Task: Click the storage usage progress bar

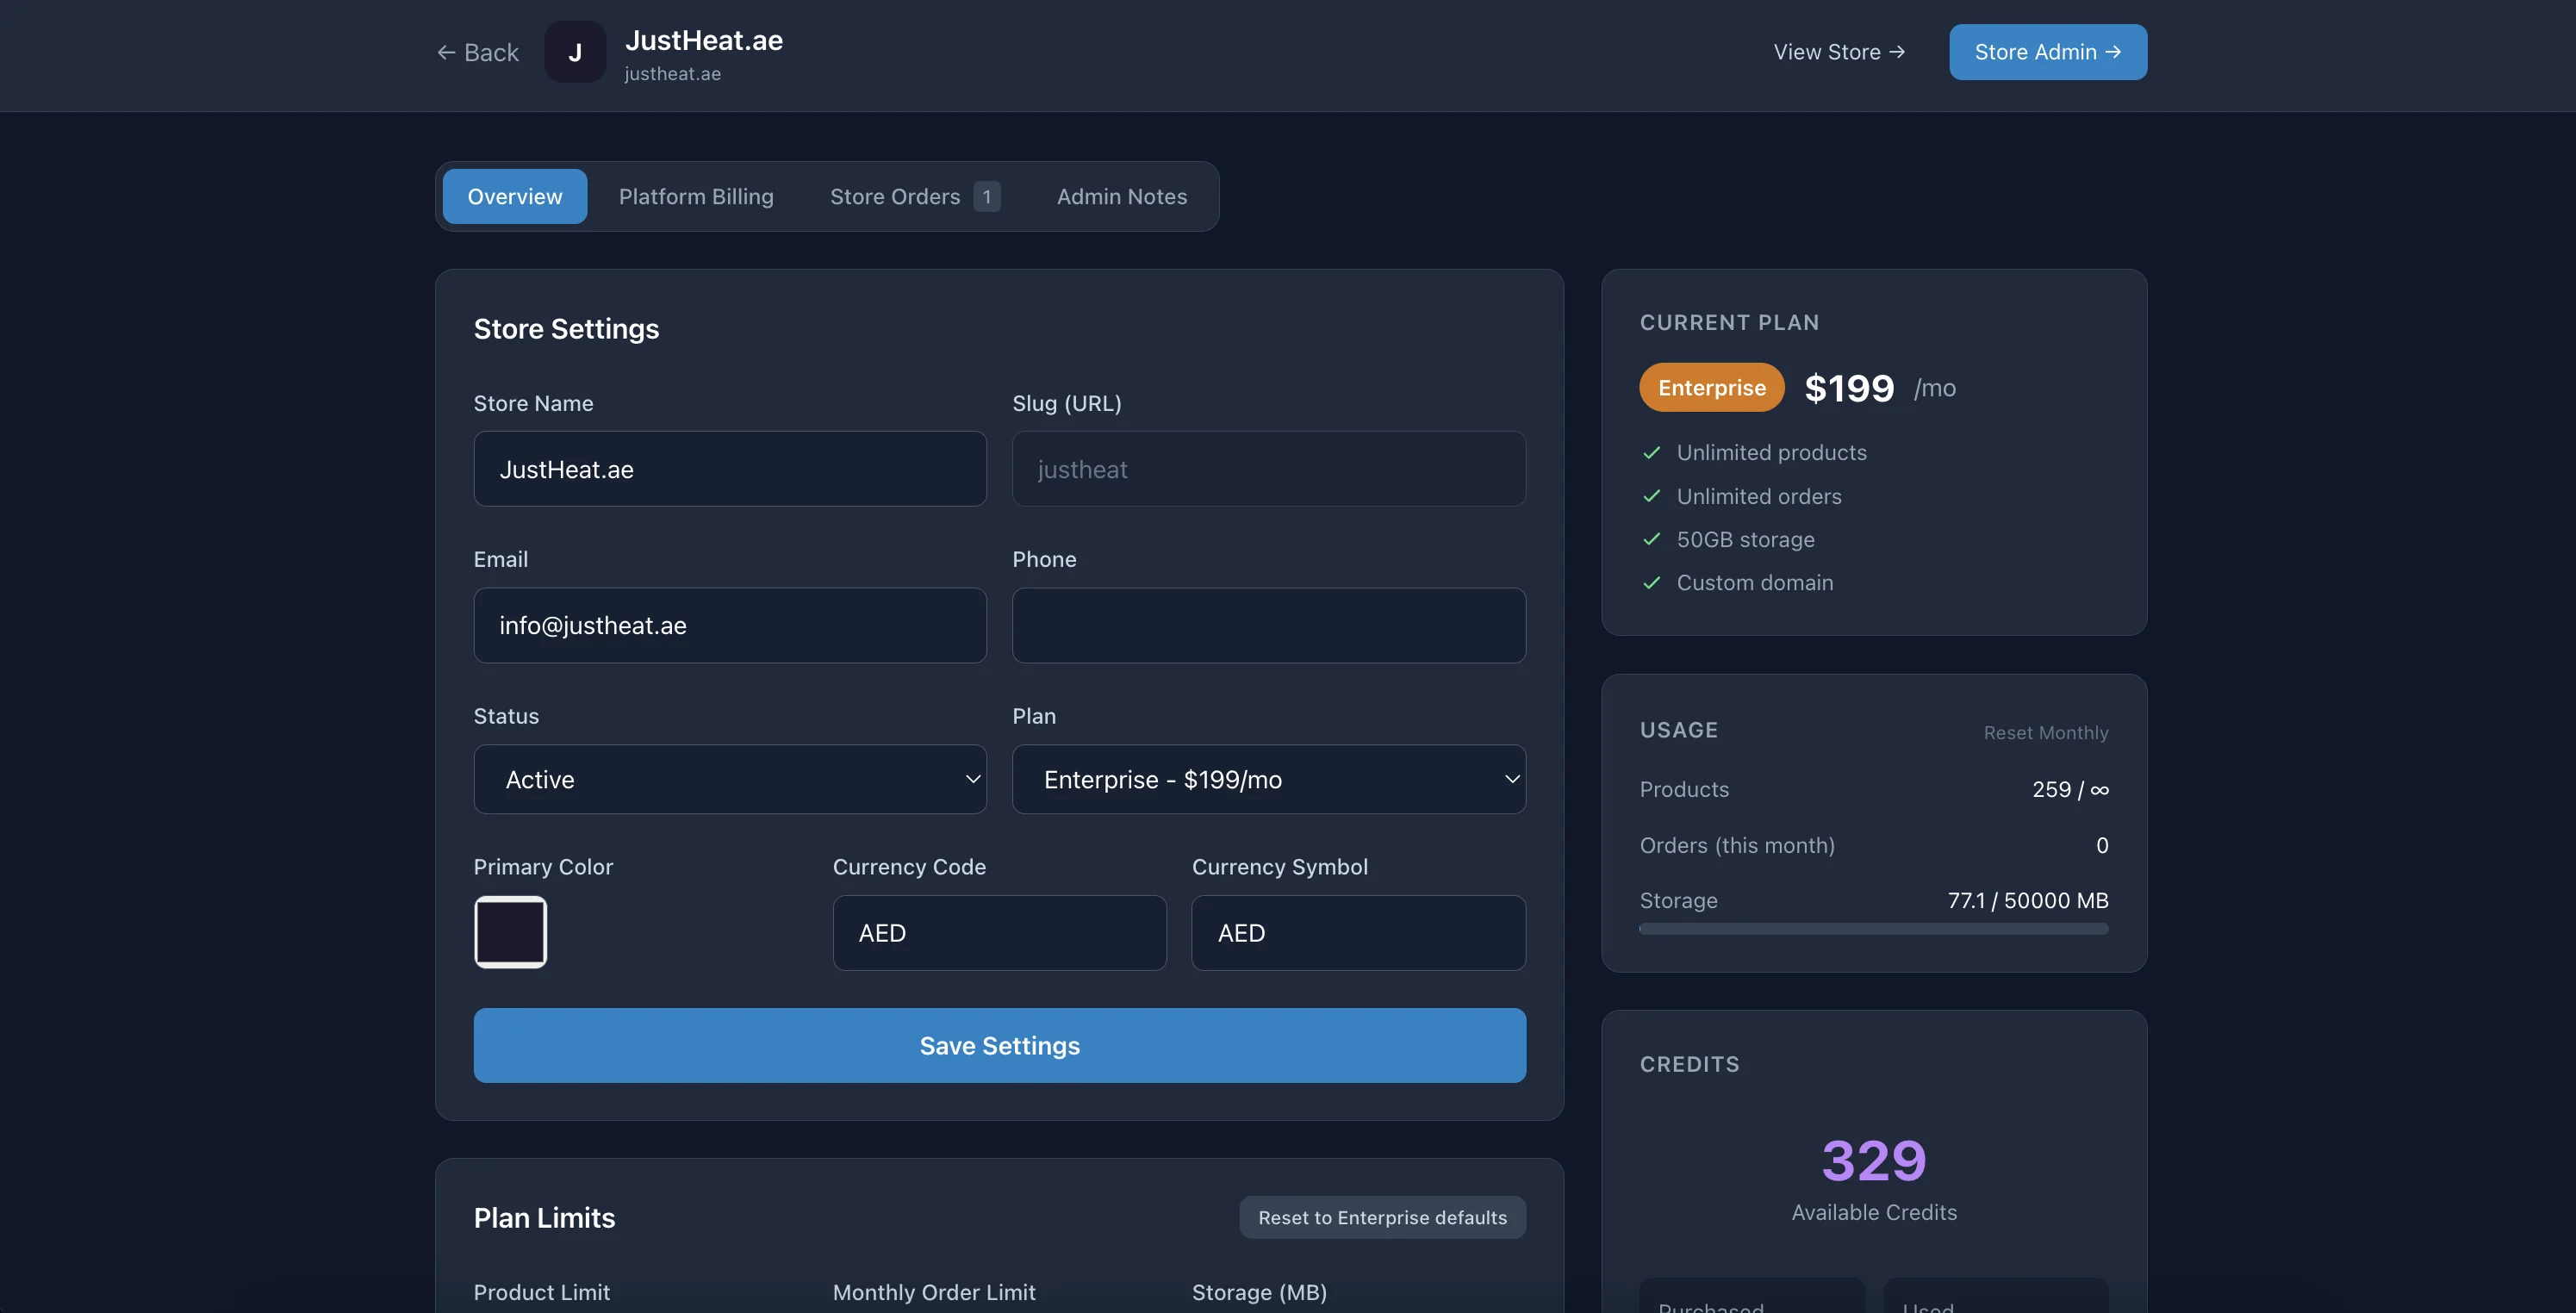Action: coord(1873,928)
